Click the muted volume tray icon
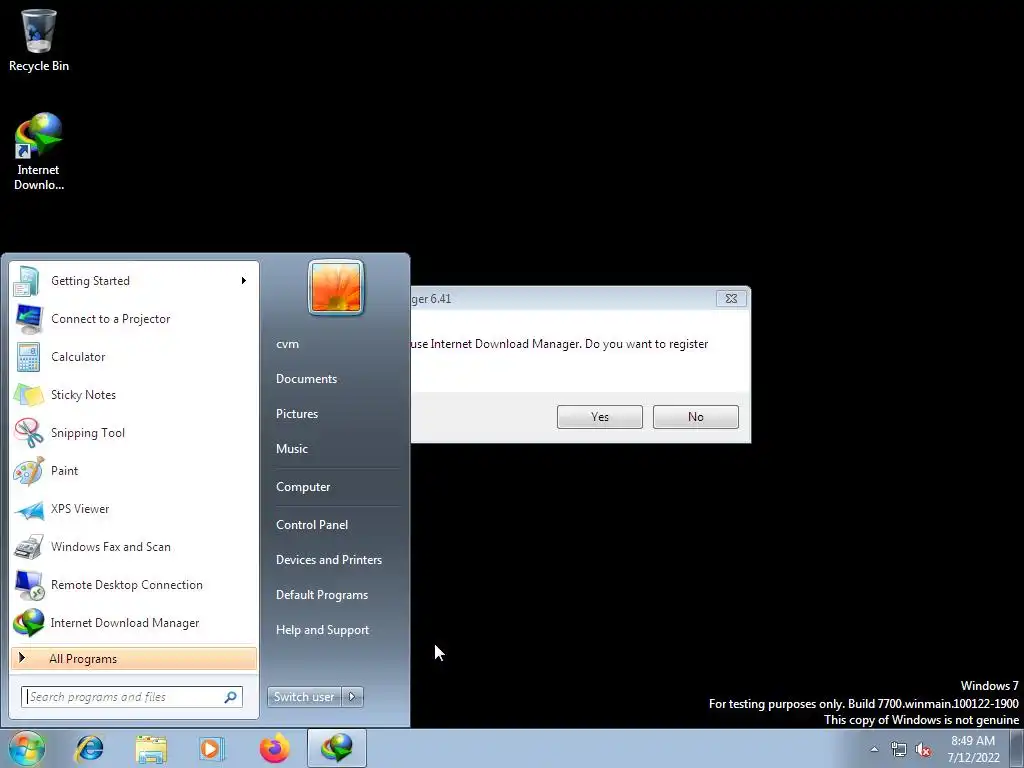 tap(923, 750)
